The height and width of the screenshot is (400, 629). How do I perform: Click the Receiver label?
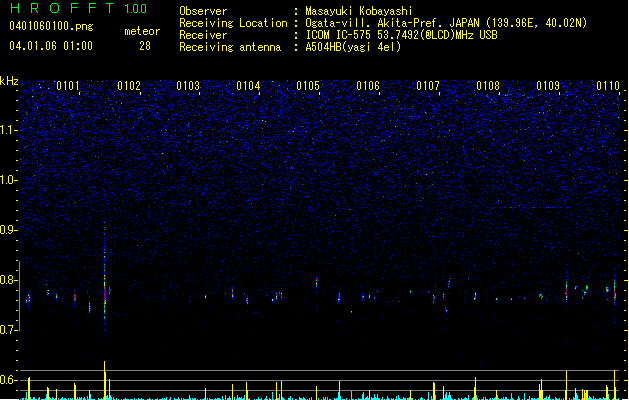point(203,35)
